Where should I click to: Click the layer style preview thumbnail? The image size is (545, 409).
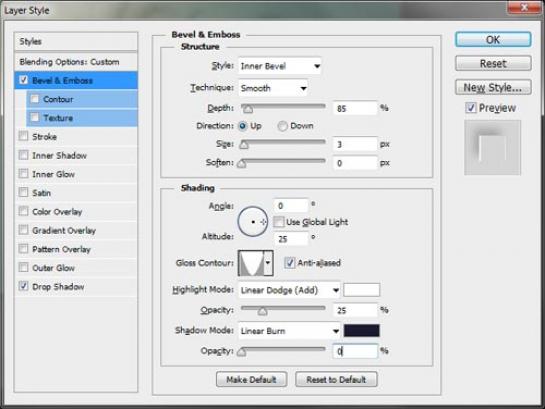[493, 148]
